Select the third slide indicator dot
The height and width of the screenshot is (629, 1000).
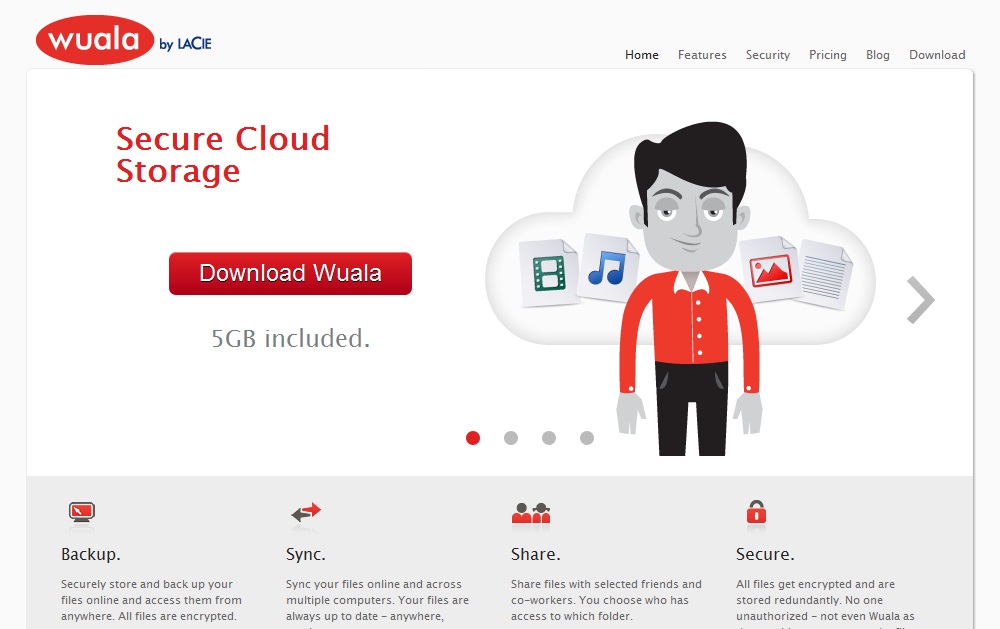coord(549,438)
